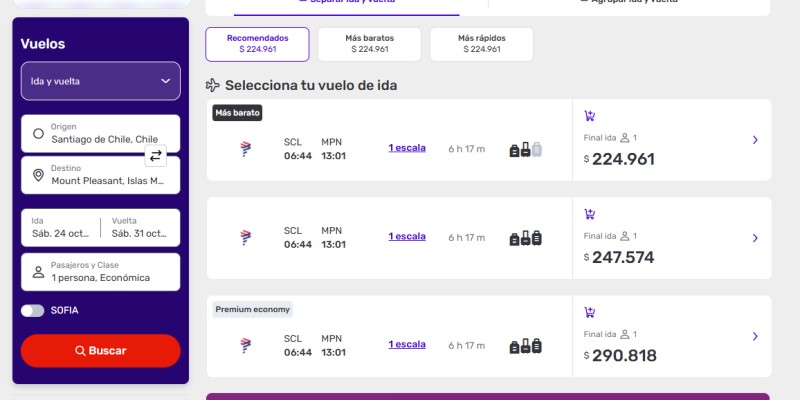Expand the $ 247.574 flight with chevron
The image size is (800, 400).
click(755, 238)
